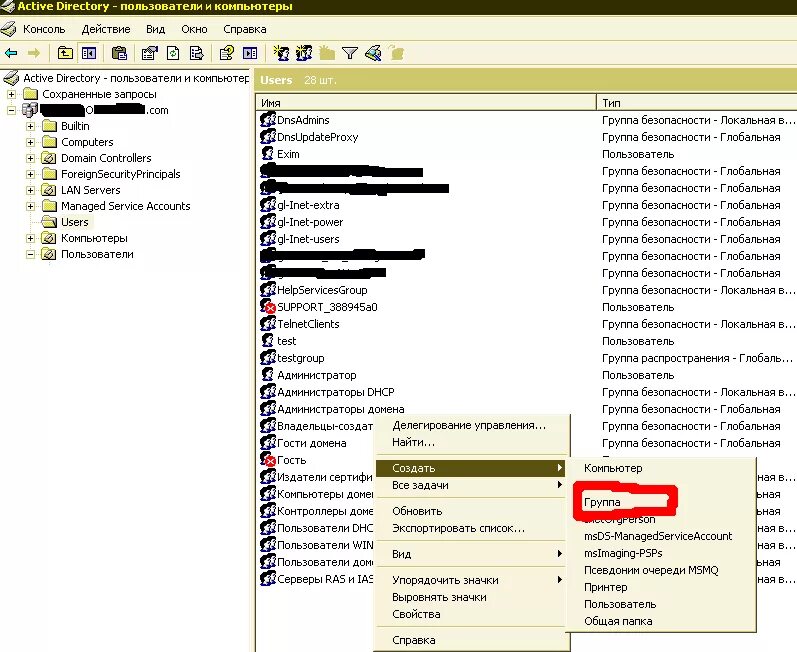Select gl-Inet-power in the list
The width and height of the screenshot is (797, 652).
pyautogui.click(x=310, y=222)
